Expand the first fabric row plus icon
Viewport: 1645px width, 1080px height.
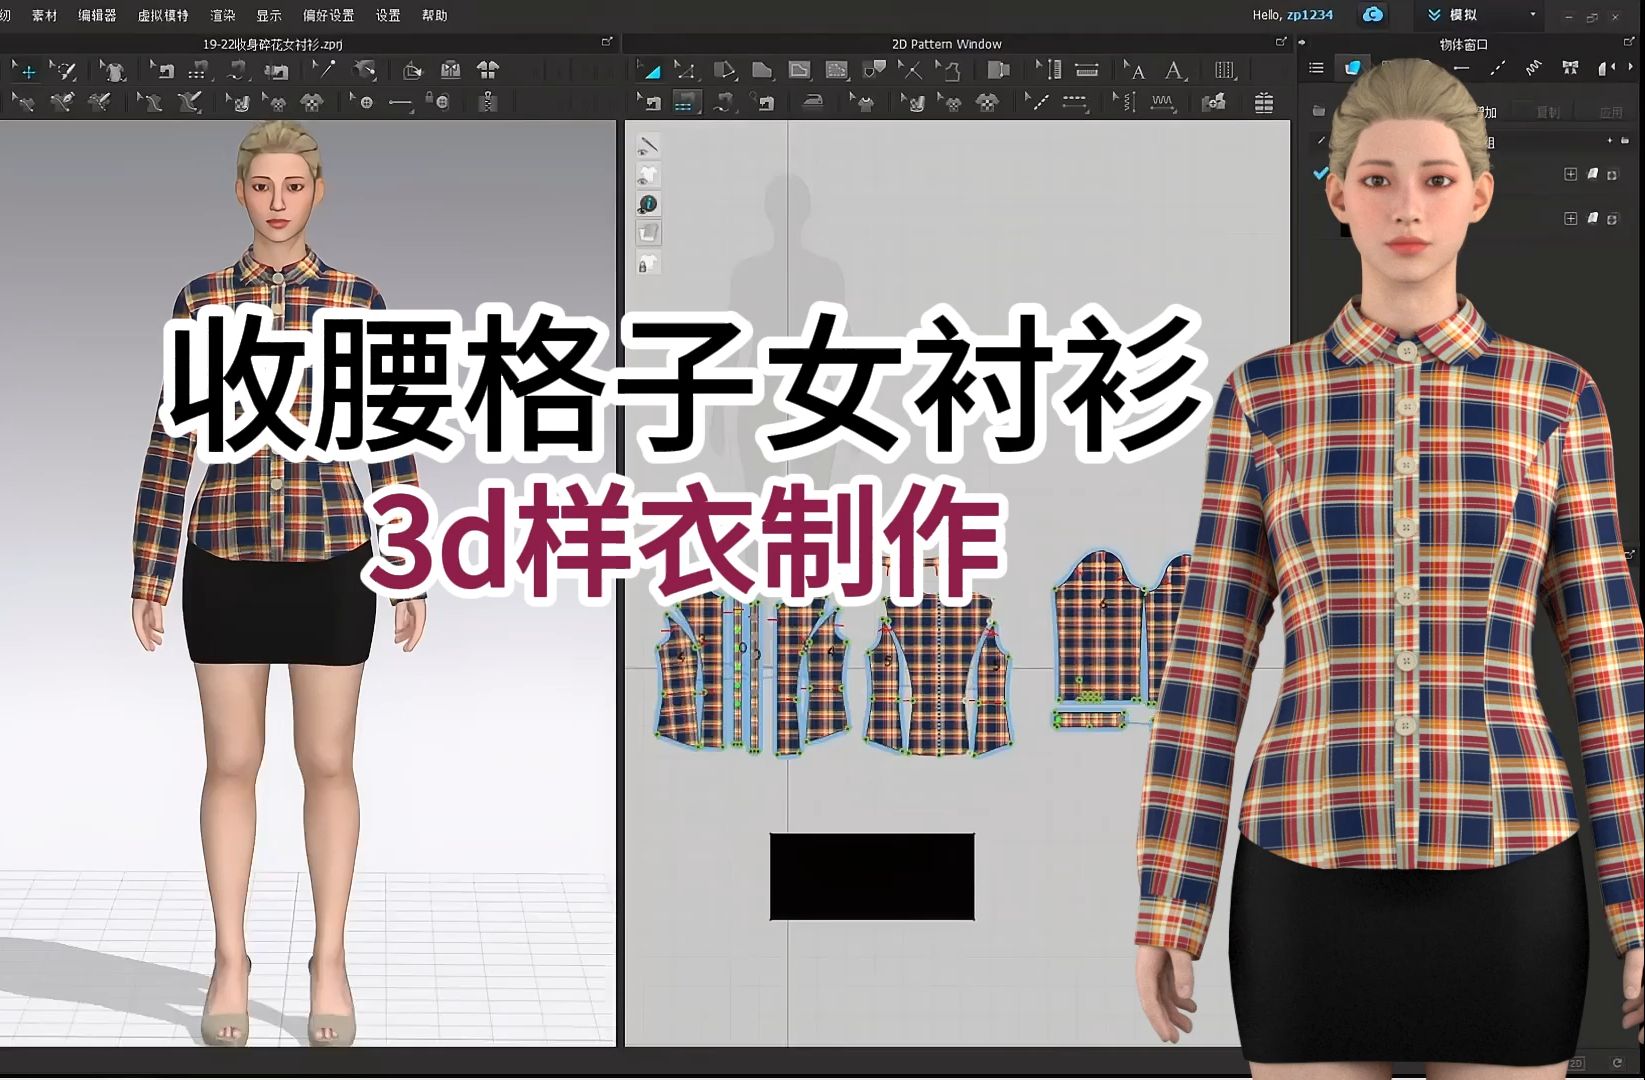click(1570, 174)
